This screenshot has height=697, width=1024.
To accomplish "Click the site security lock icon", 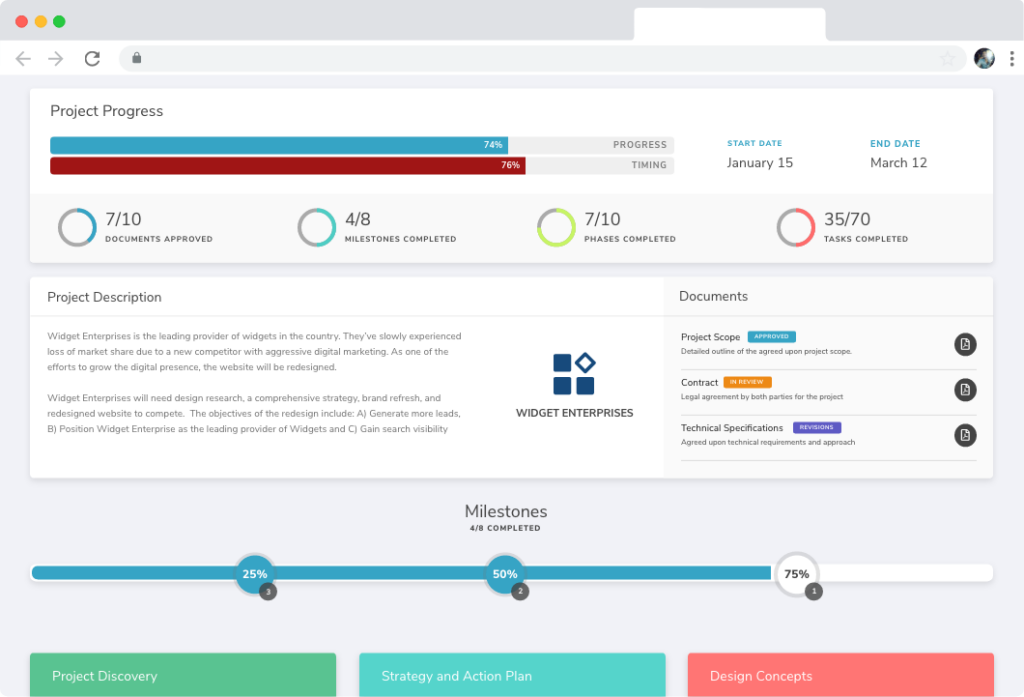I will point(135,58).
